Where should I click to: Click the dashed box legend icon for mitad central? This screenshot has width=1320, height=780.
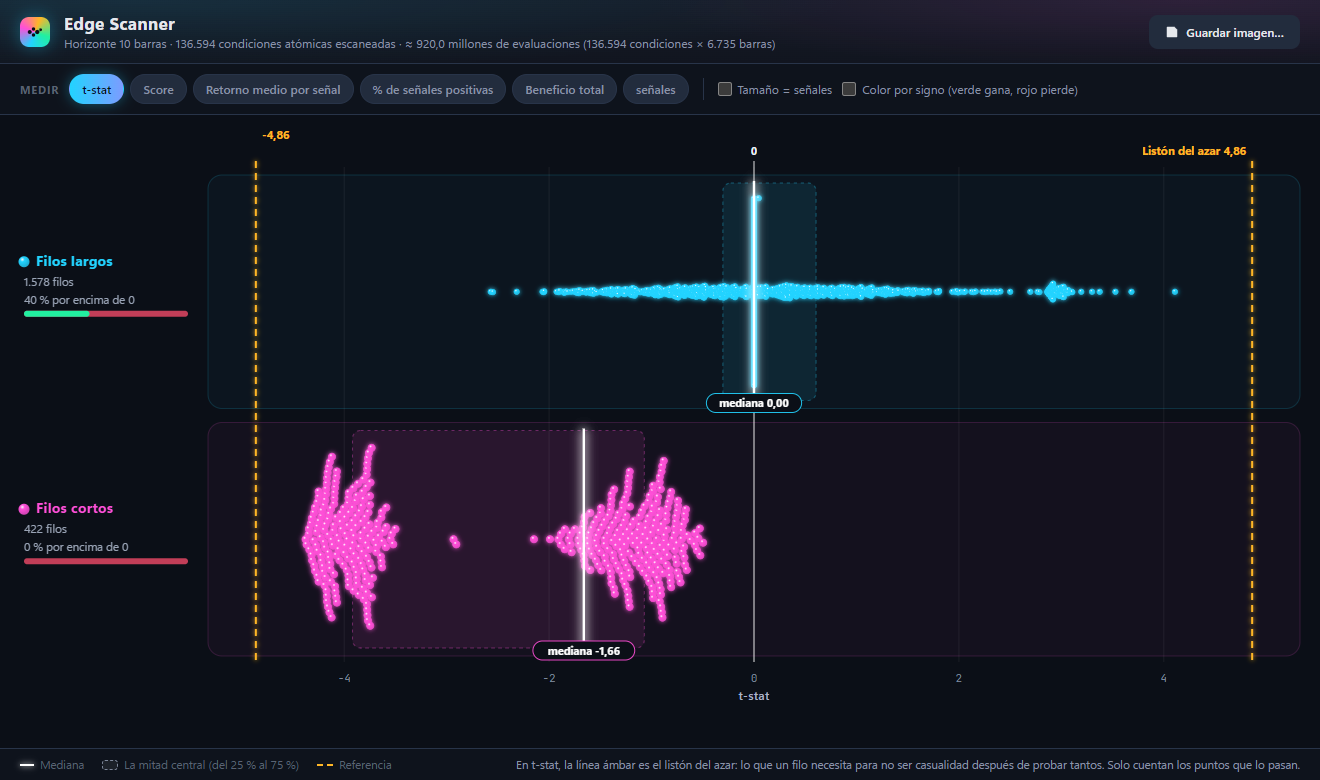click(109, 765)
